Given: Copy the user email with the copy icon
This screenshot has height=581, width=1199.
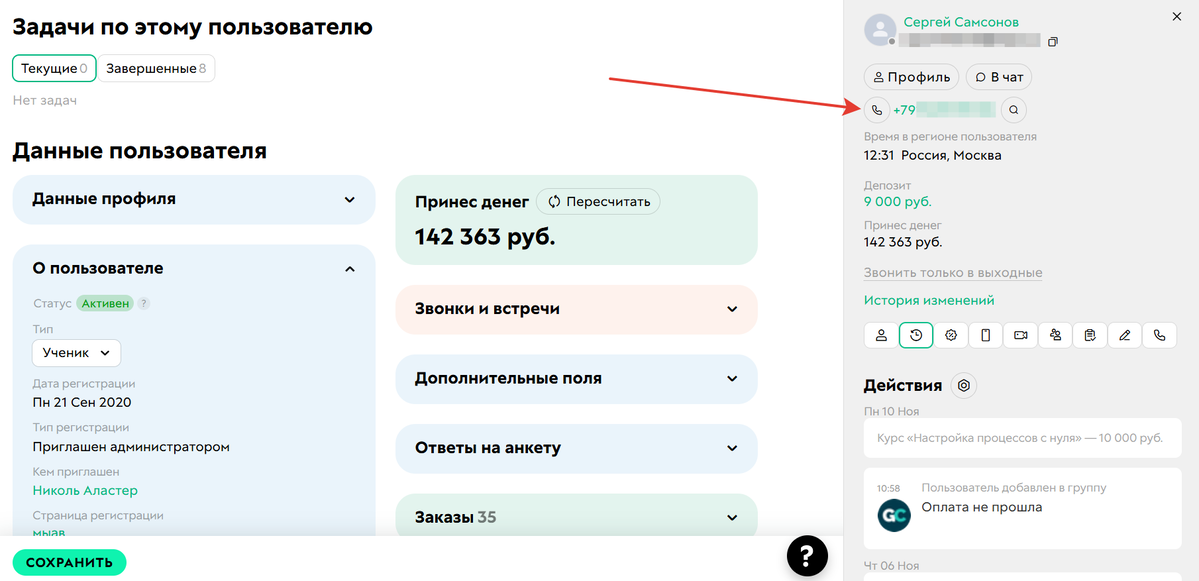Looking at the screenshot, I should click(x=1053, y=42).
